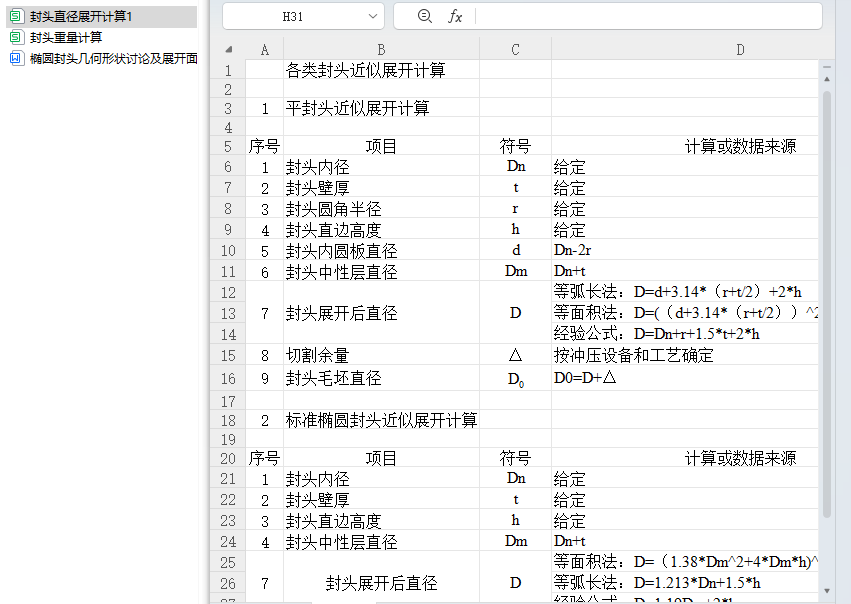Image resolution: width=851 pixels, height=604 pixels.
Task: Click the vertical scrollbar down arrow
Action: tap(827, 590)
